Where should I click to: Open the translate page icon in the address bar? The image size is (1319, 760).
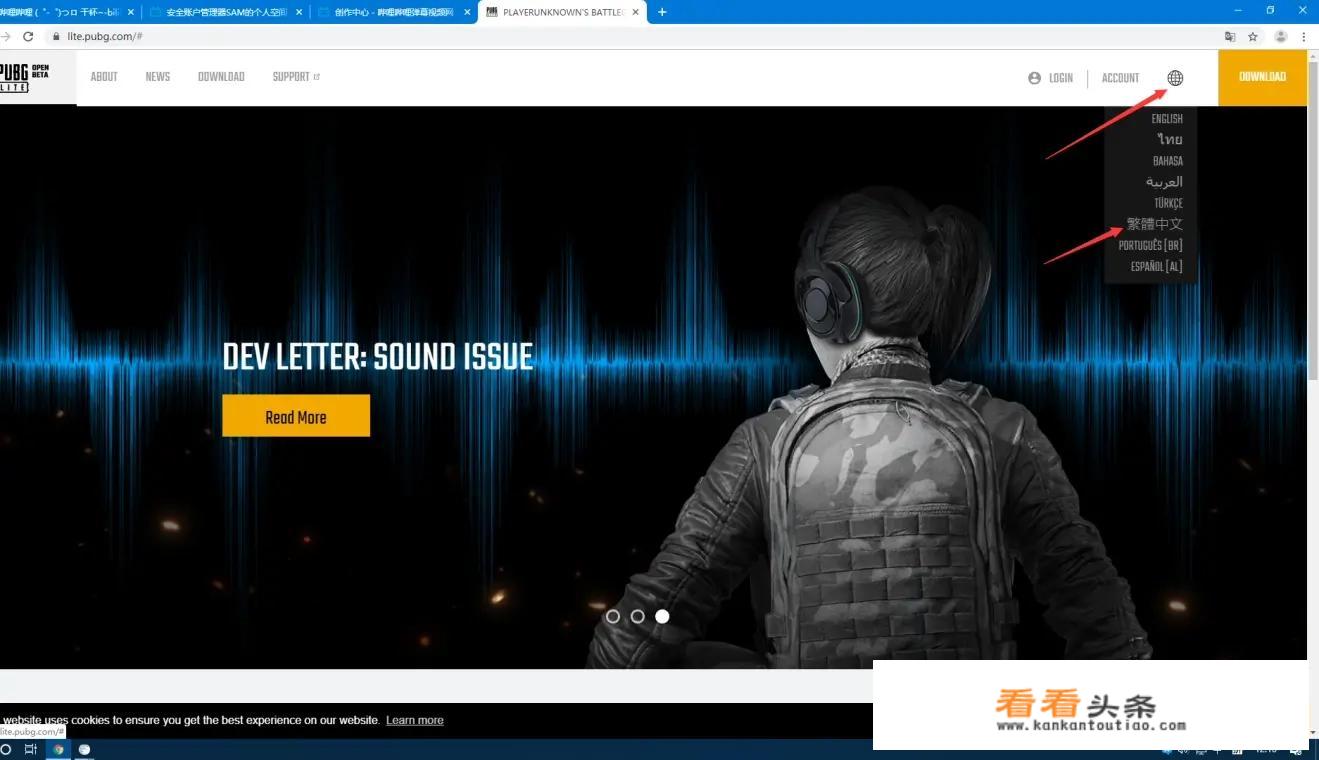[x=1230, y=36]
